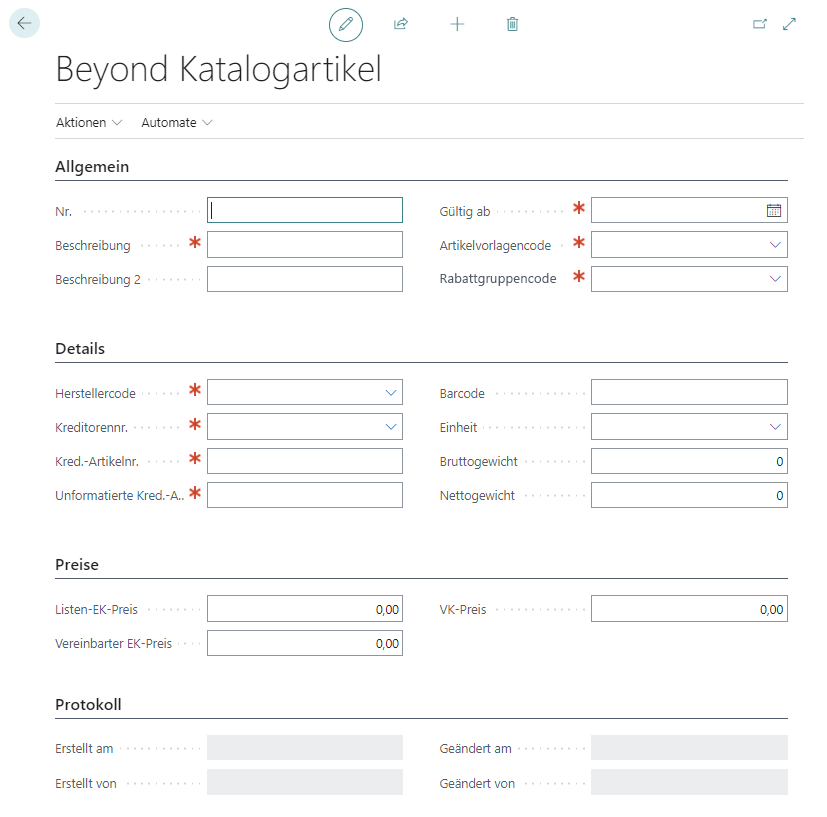Open the Aktionen menu
827x817 pixels.
[x=89, y=122]
